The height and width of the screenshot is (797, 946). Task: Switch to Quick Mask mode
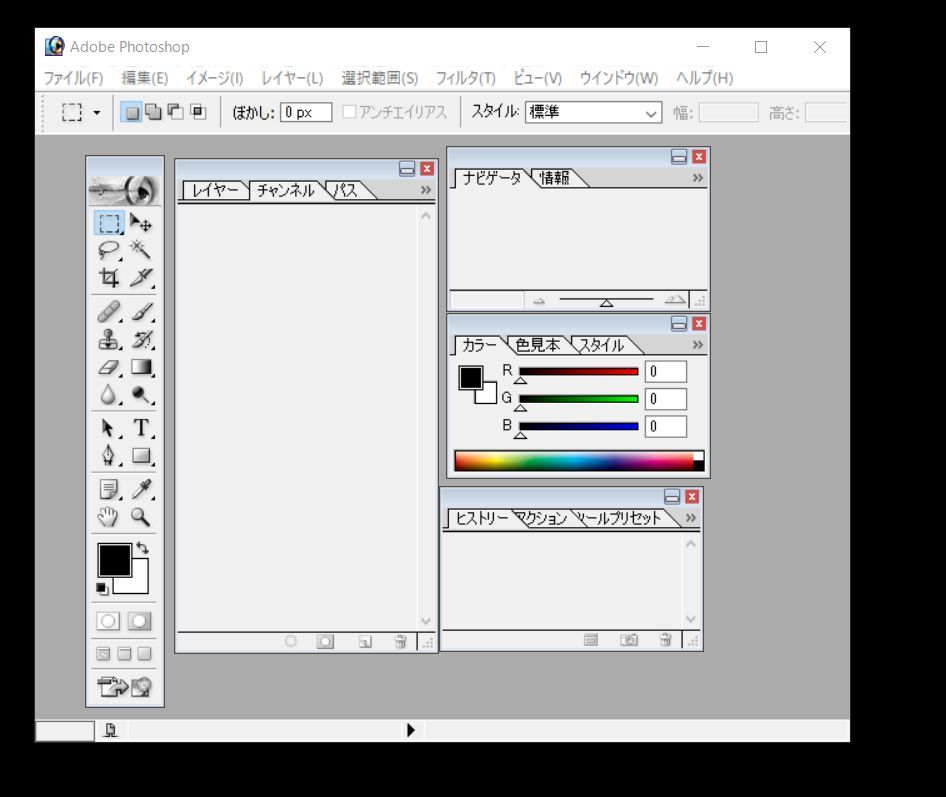[x=139, y=621]
